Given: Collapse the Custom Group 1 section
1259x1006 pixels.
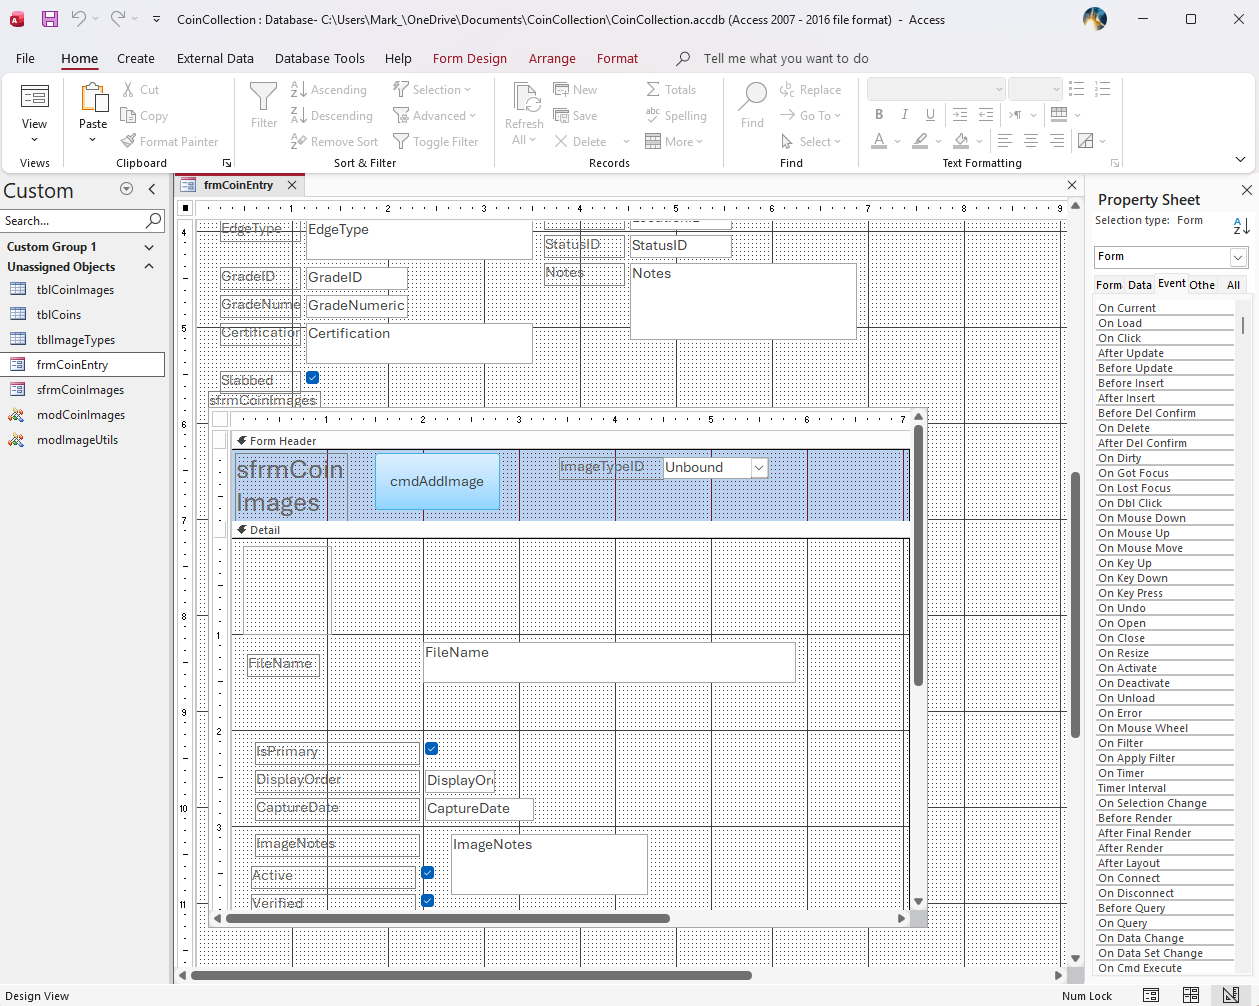Looking at the screenshot, I should click(149, 247).
